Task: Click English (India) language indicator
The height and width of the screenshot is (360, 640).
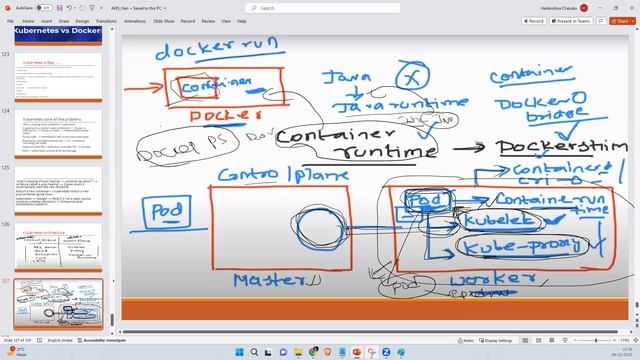Action: 60,340
